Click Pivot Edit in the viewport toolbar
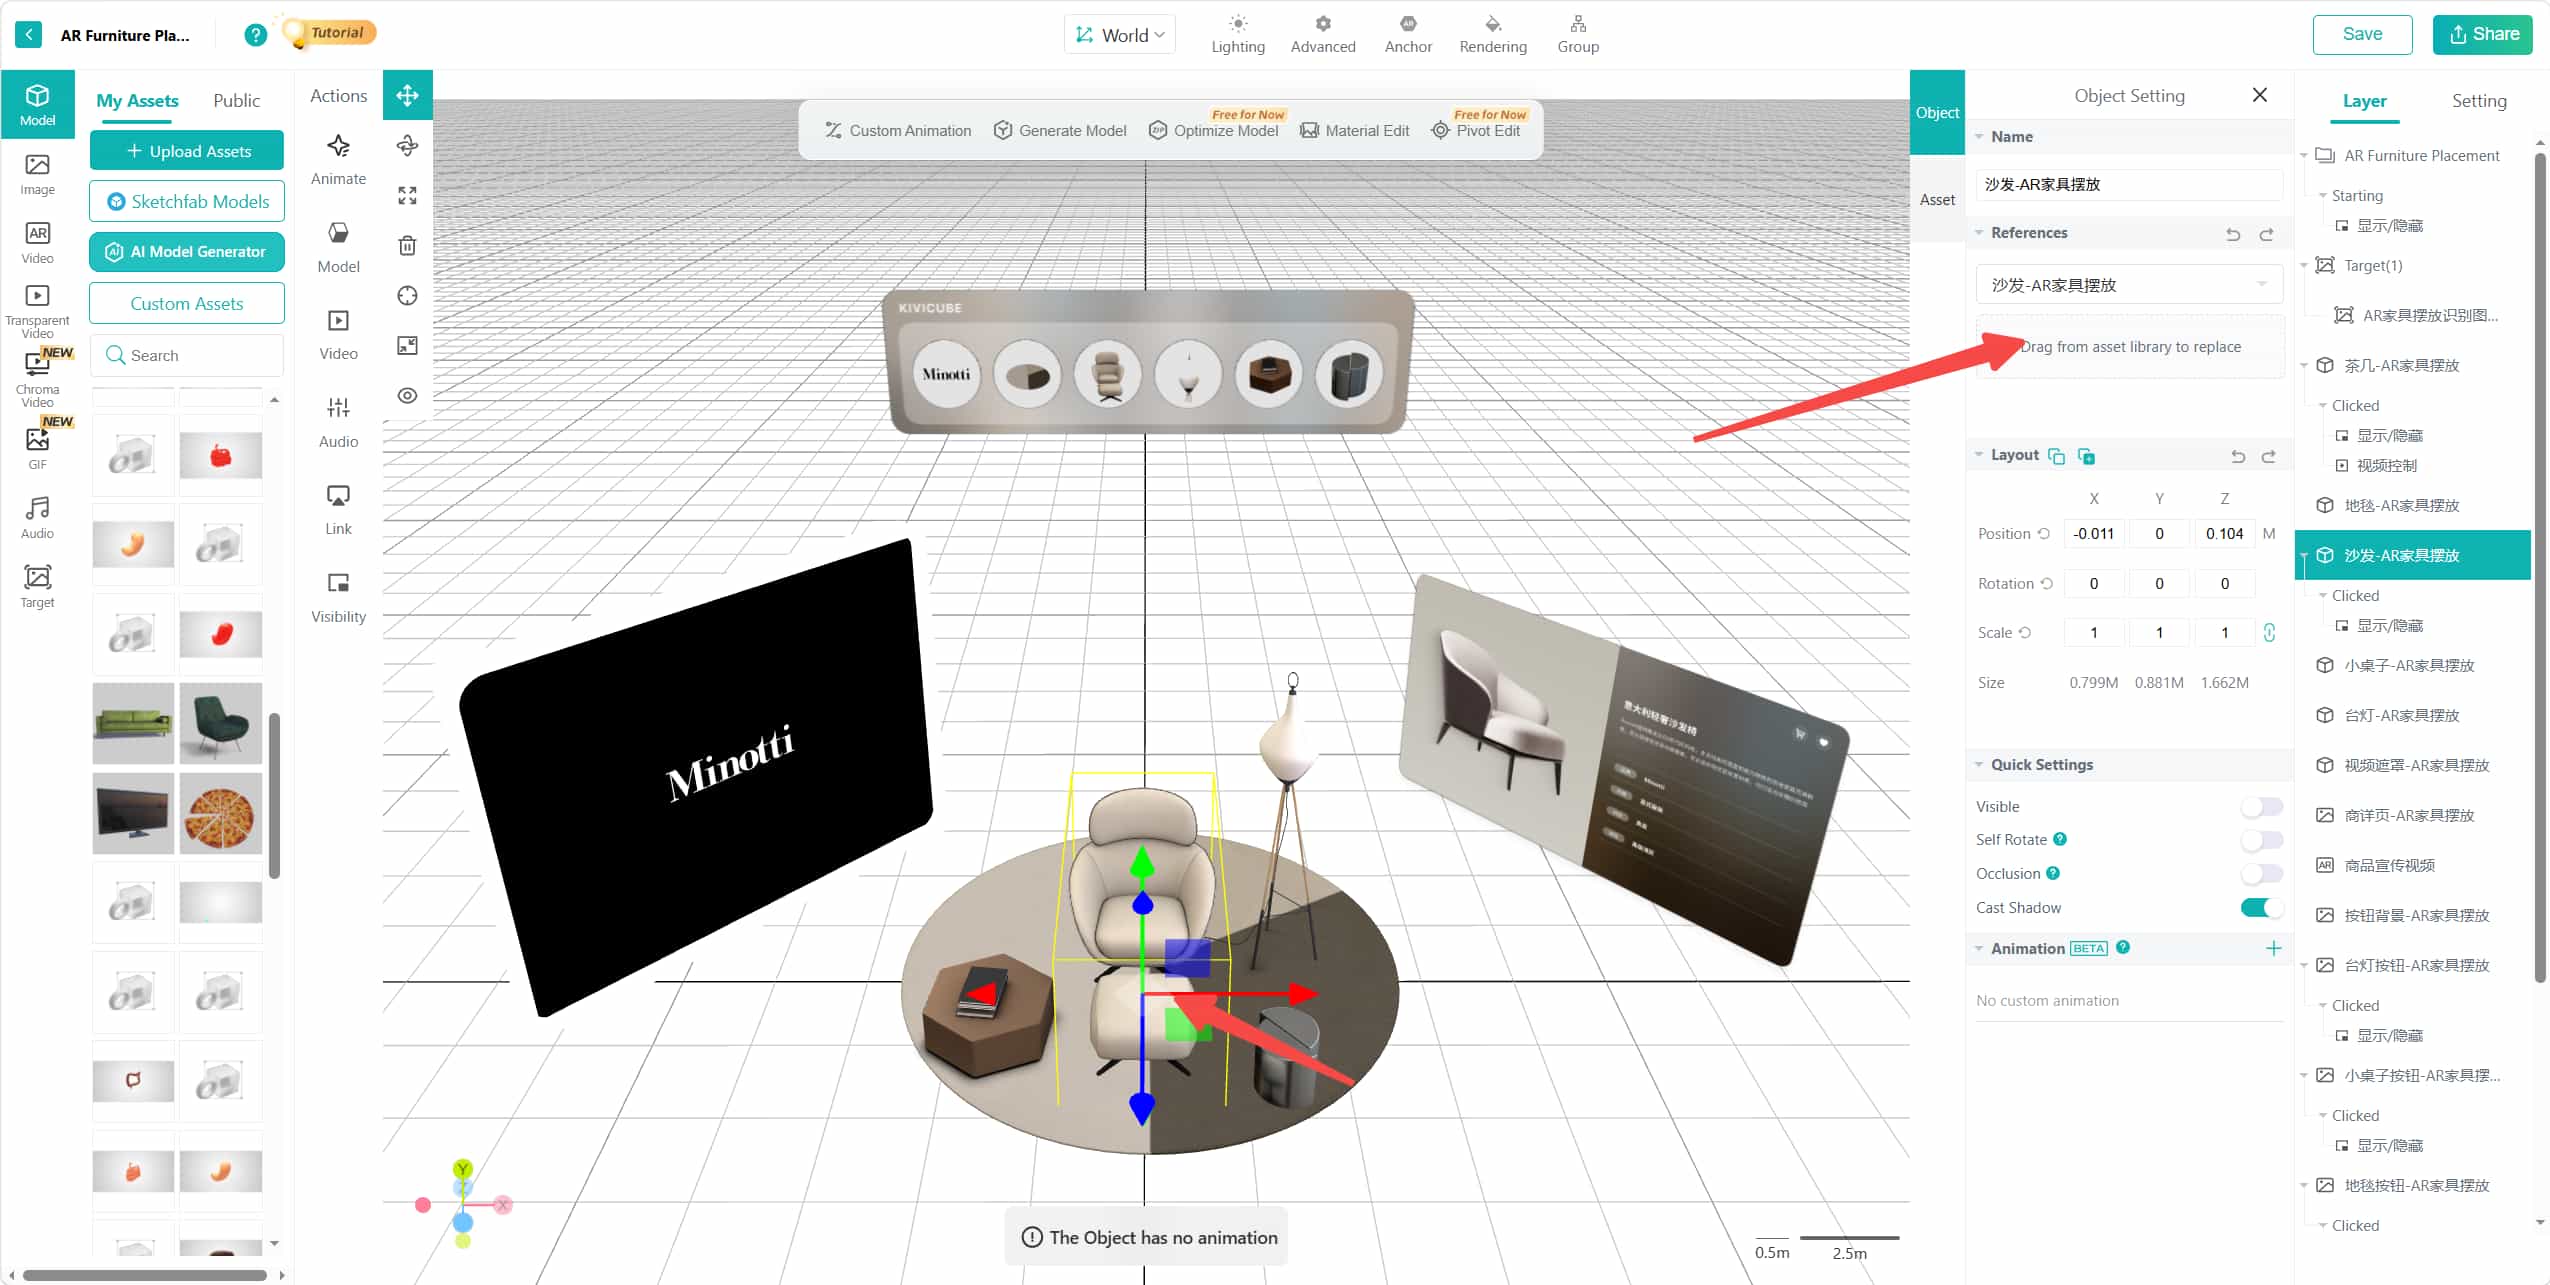The height and width of the screenshot is (1285, 2550). 1477,131
